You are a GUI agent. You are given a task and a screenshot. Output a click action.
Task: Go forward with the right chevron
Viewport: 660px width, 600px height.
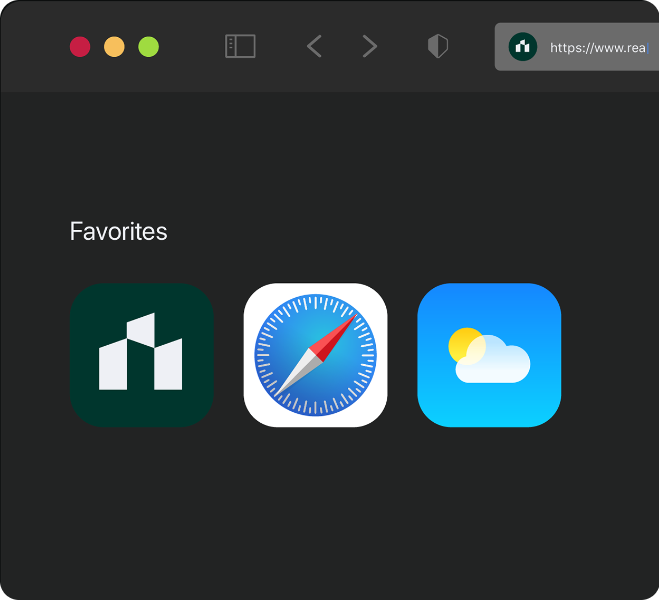[370, 46]
